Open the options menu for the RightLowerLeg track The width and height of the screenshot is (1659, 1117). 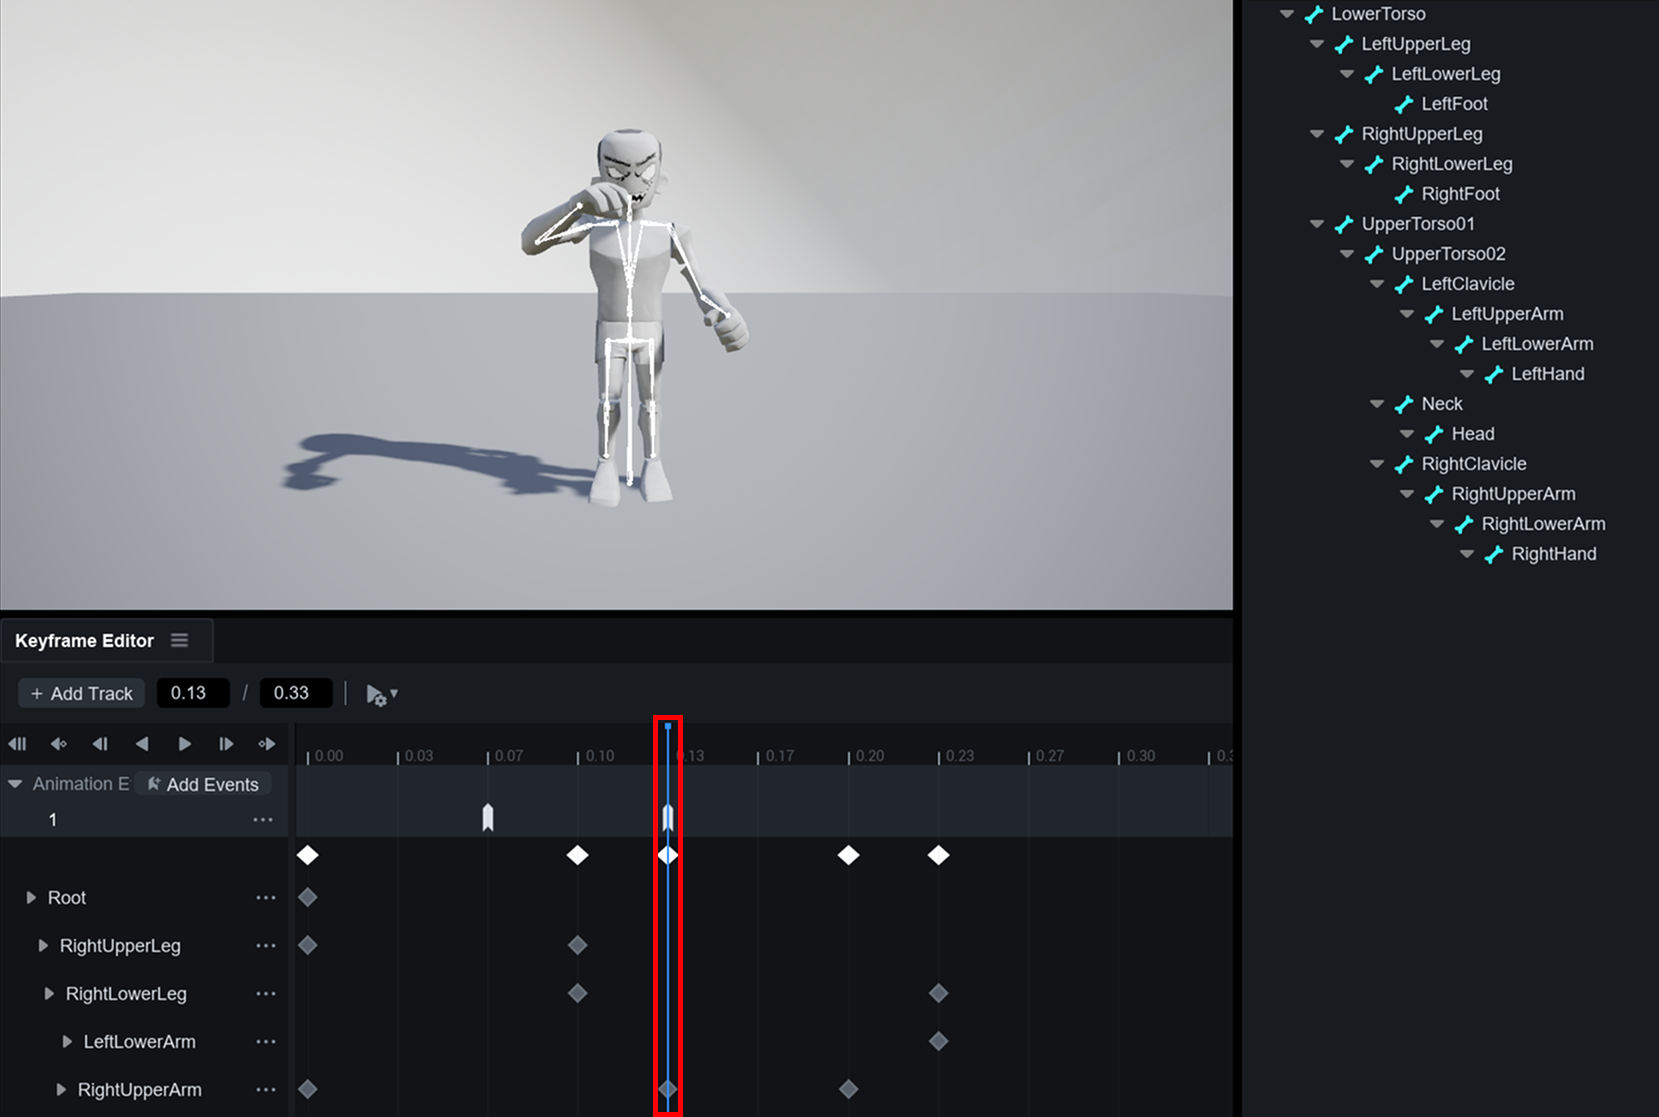click(265, 994)
